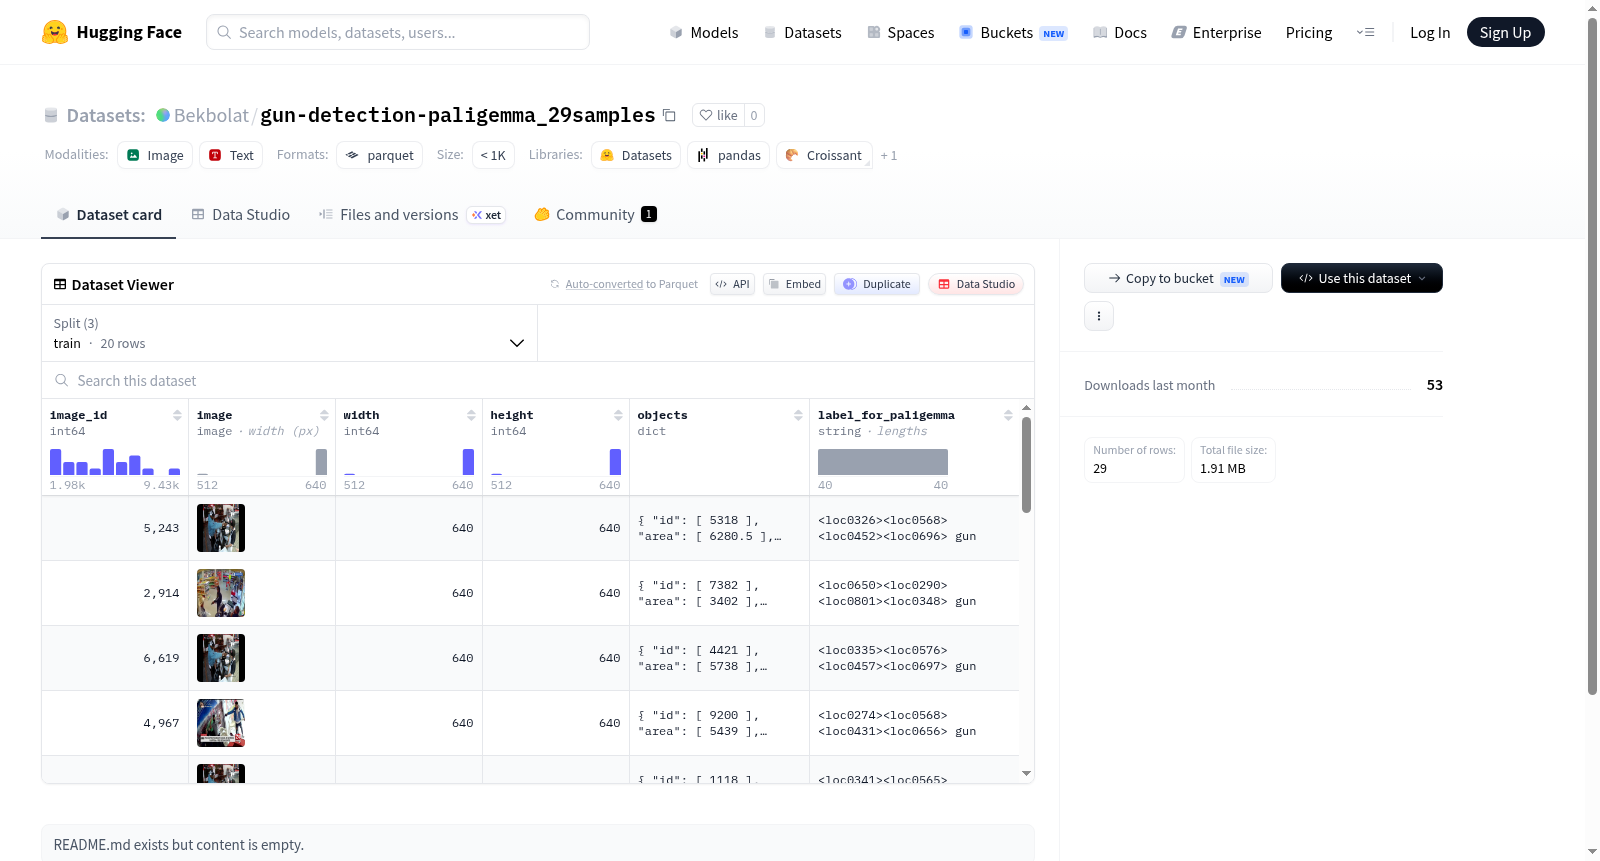1600x861 pixels.
Task: Click the API button in the viewer
Action: pos(732,284)
